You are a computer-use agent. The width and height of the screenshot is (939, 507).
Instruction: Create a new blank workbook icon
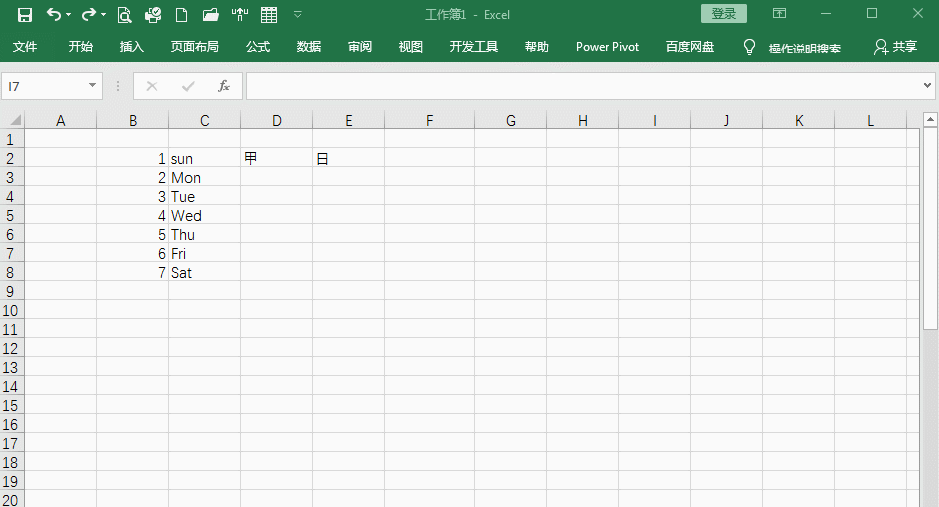(x=181, y=15)
